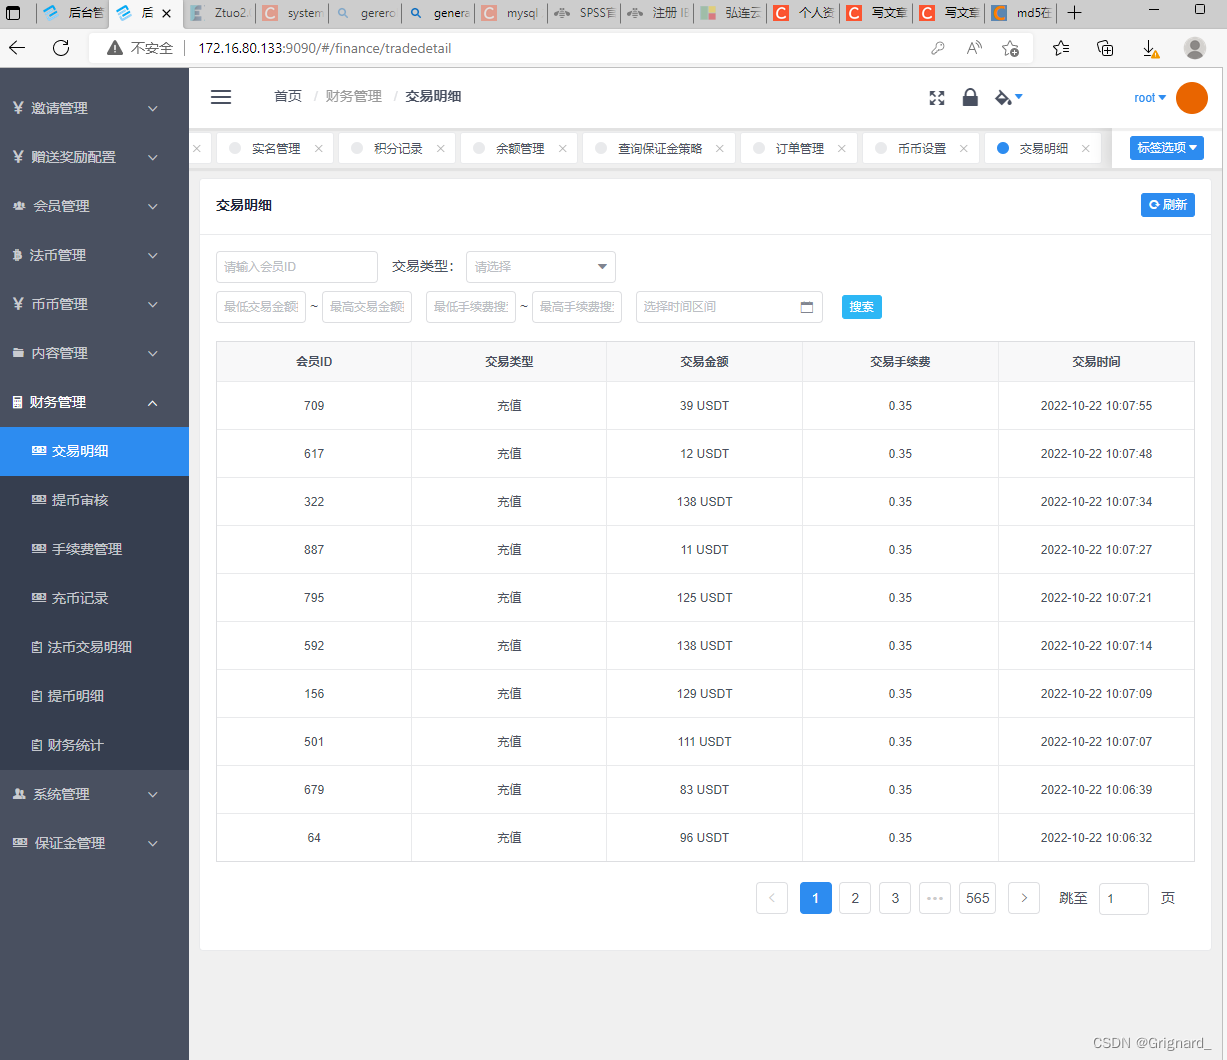Click browser profile icon
This screenshot has height=1060, width=1227.
(x=1194, y=47)
